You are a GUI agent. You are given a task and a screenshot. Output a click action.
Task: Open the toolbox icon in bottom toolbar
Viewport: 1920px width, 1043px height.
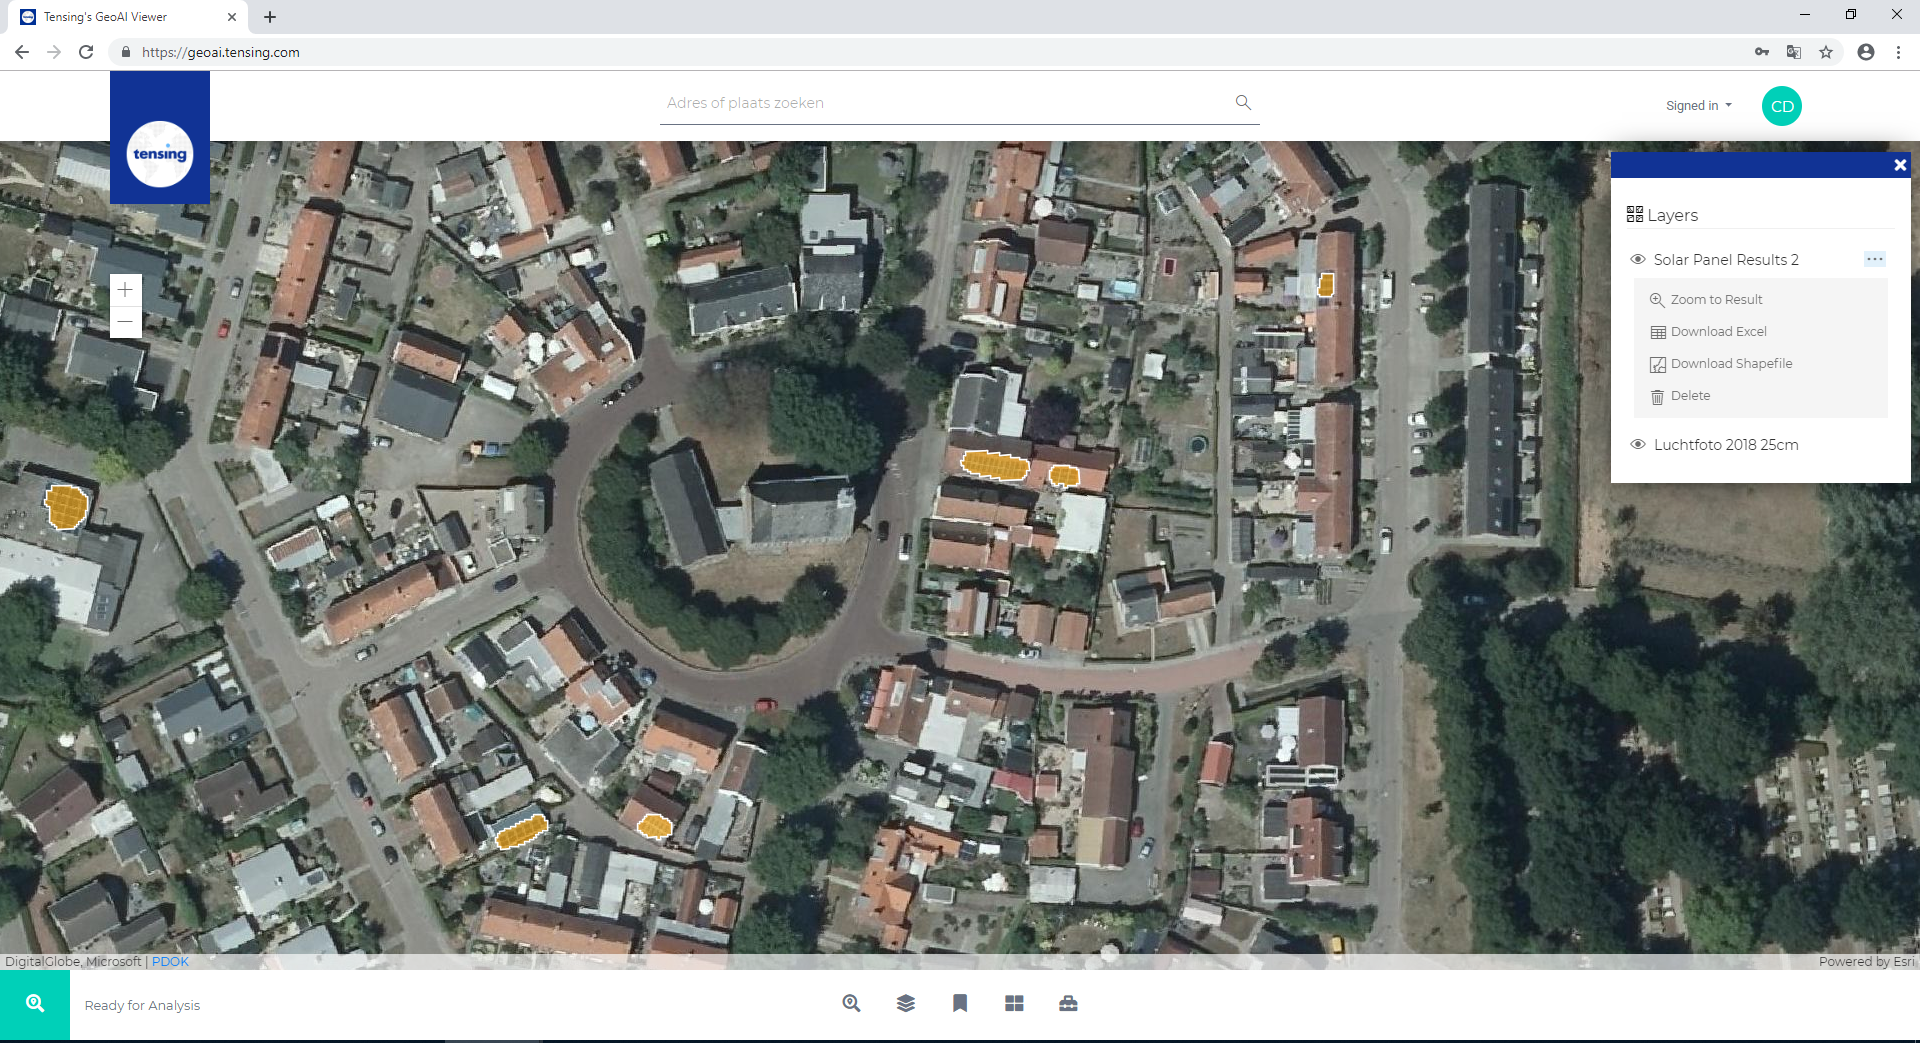tap(1068, 1003)
